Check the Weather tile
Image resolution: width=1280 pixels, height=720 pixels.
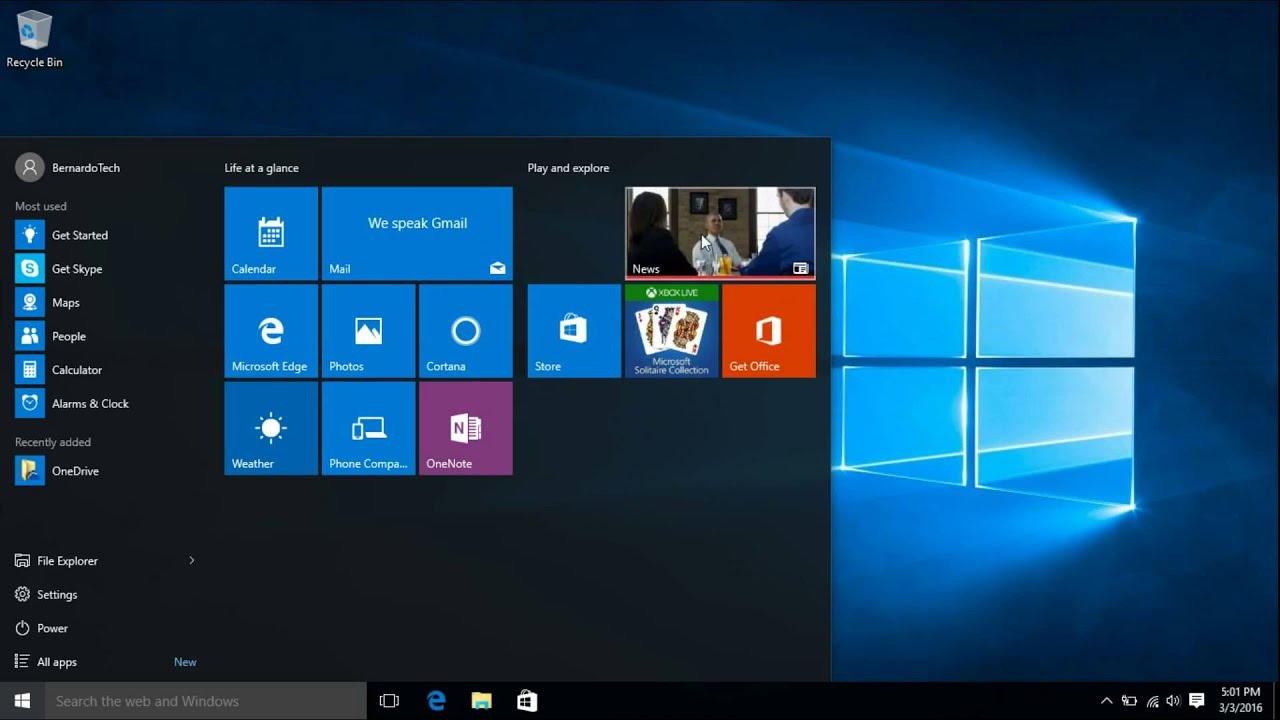[270, 428]
